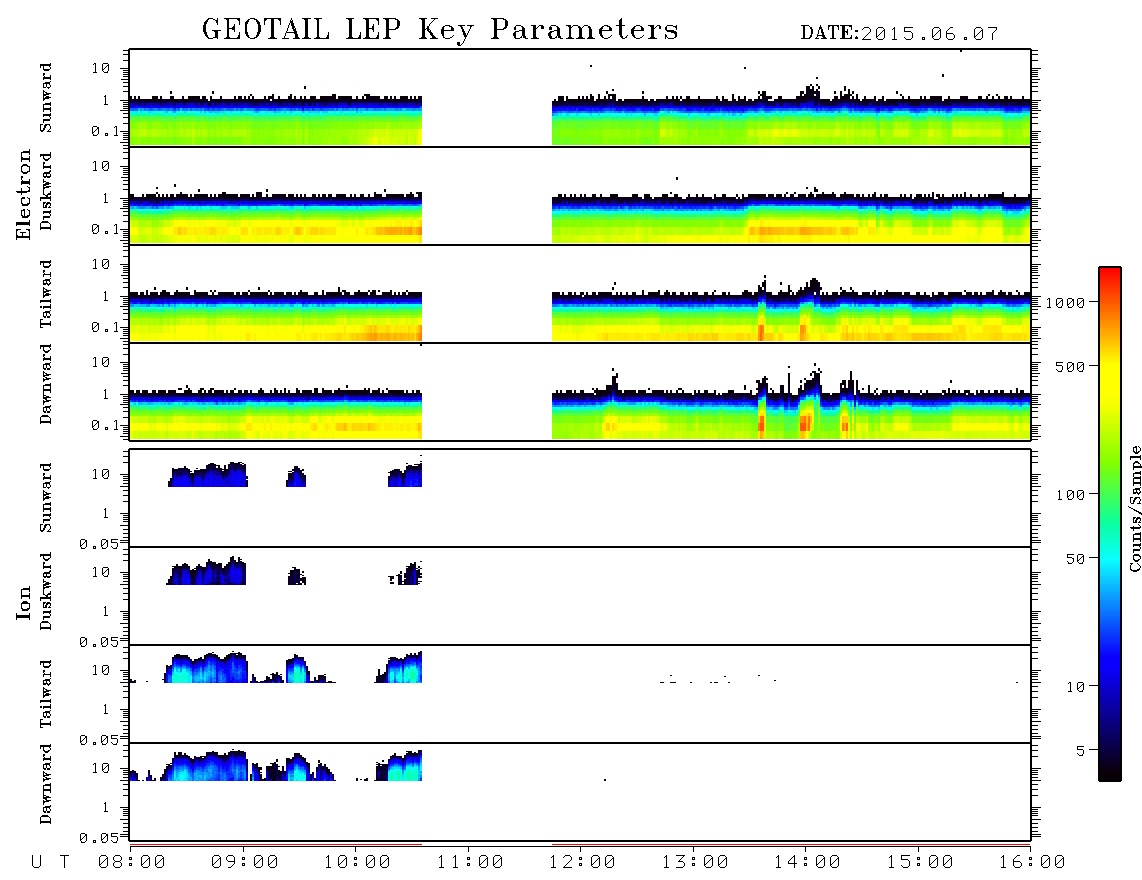Click the Electron Duskward spectrogram after 12:00
The width and height of the screenshot is (1142, 880).
click(x=791, y=219)
